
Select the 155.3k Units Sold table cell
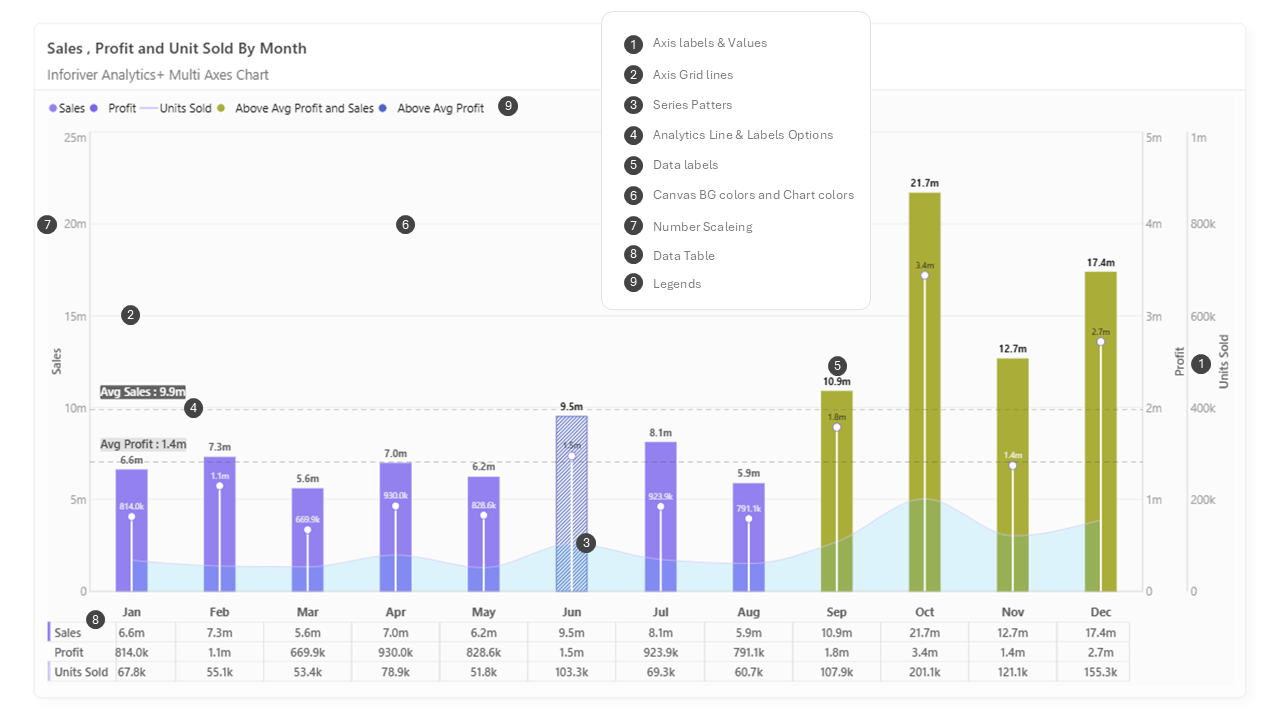pos(1100,672)
